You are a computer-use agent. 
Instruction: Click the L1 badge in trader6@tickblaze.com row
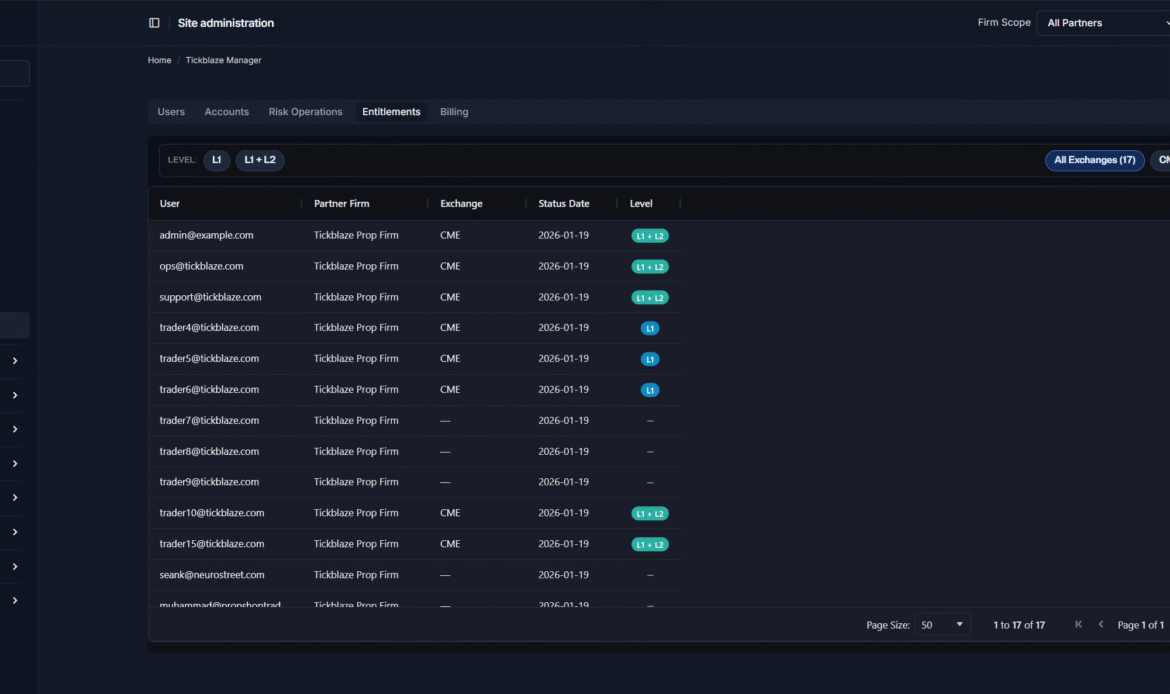click(x=650, y=390)
